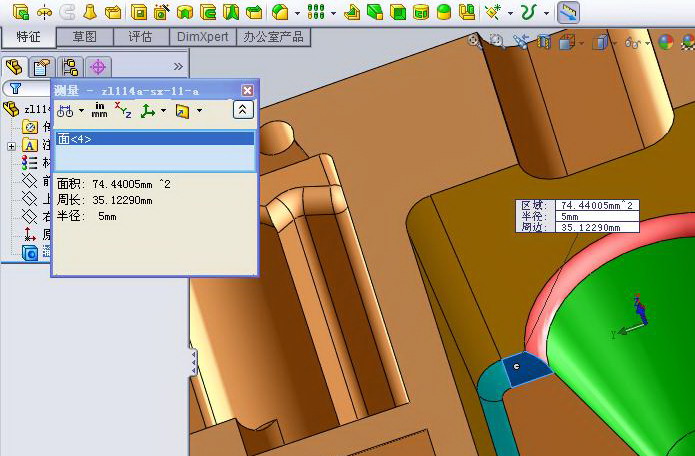
Task: Expand the Linear Pattern dropdown arrow
Action: tap(333, 13)
